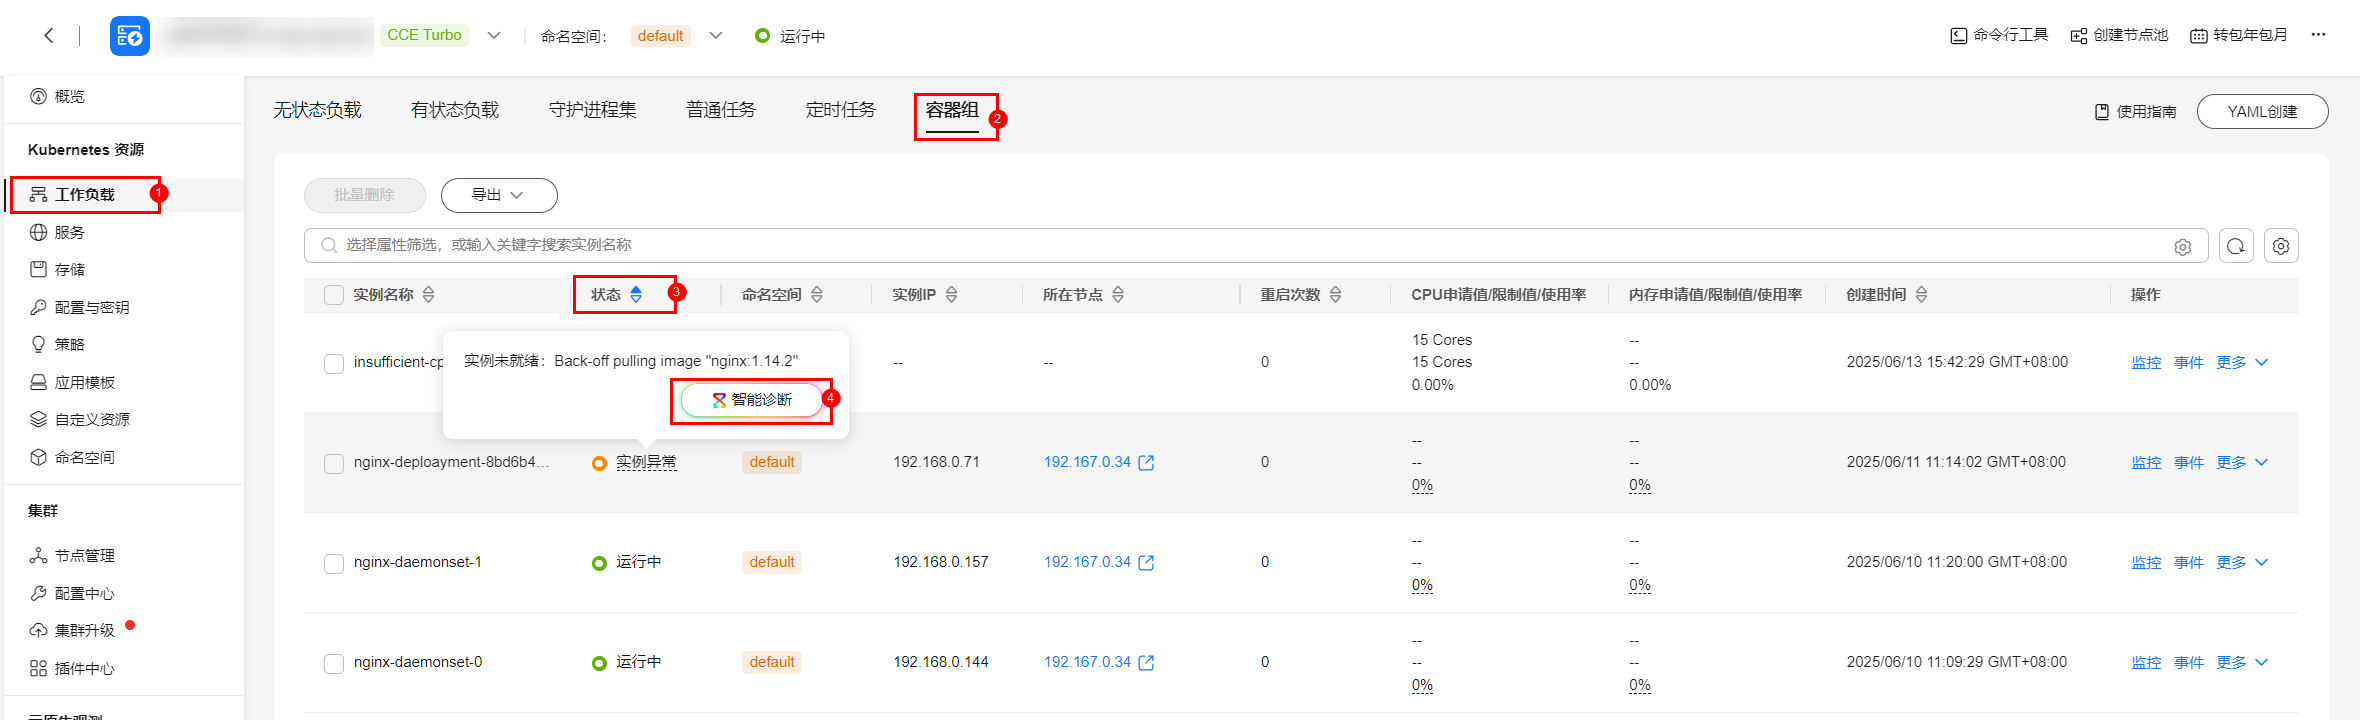
Task: Switch to the 定时任务 tab
Action: 840,110
